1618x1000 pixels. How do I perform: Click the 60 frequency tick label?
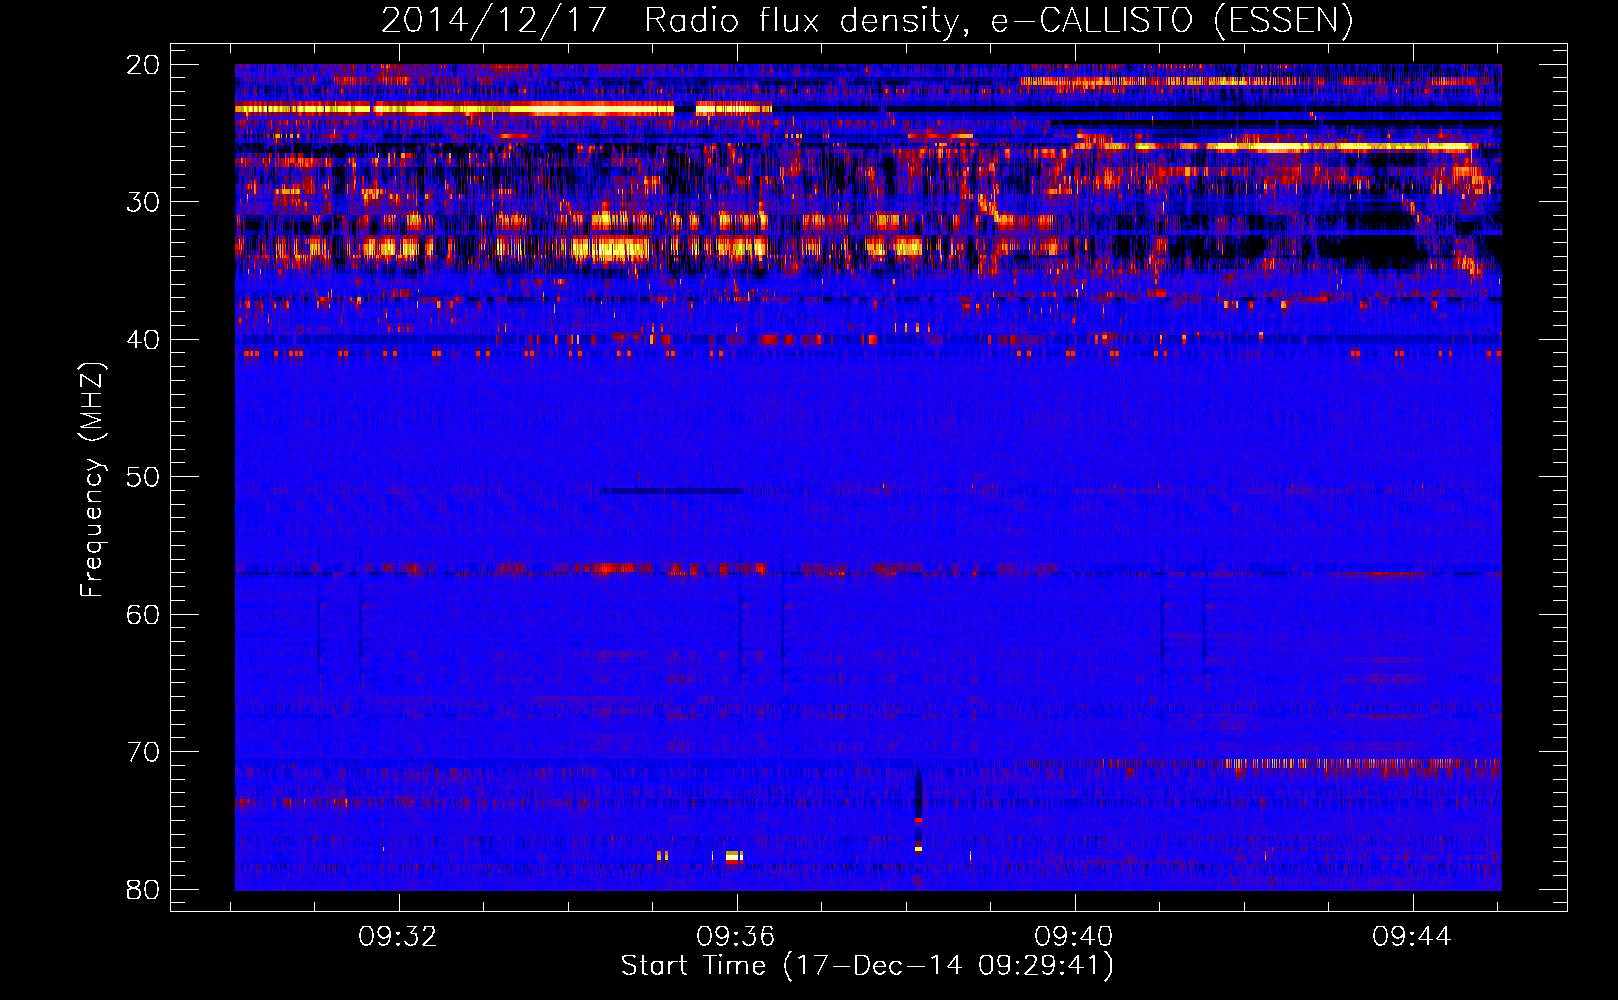click(x=144, y=614)
